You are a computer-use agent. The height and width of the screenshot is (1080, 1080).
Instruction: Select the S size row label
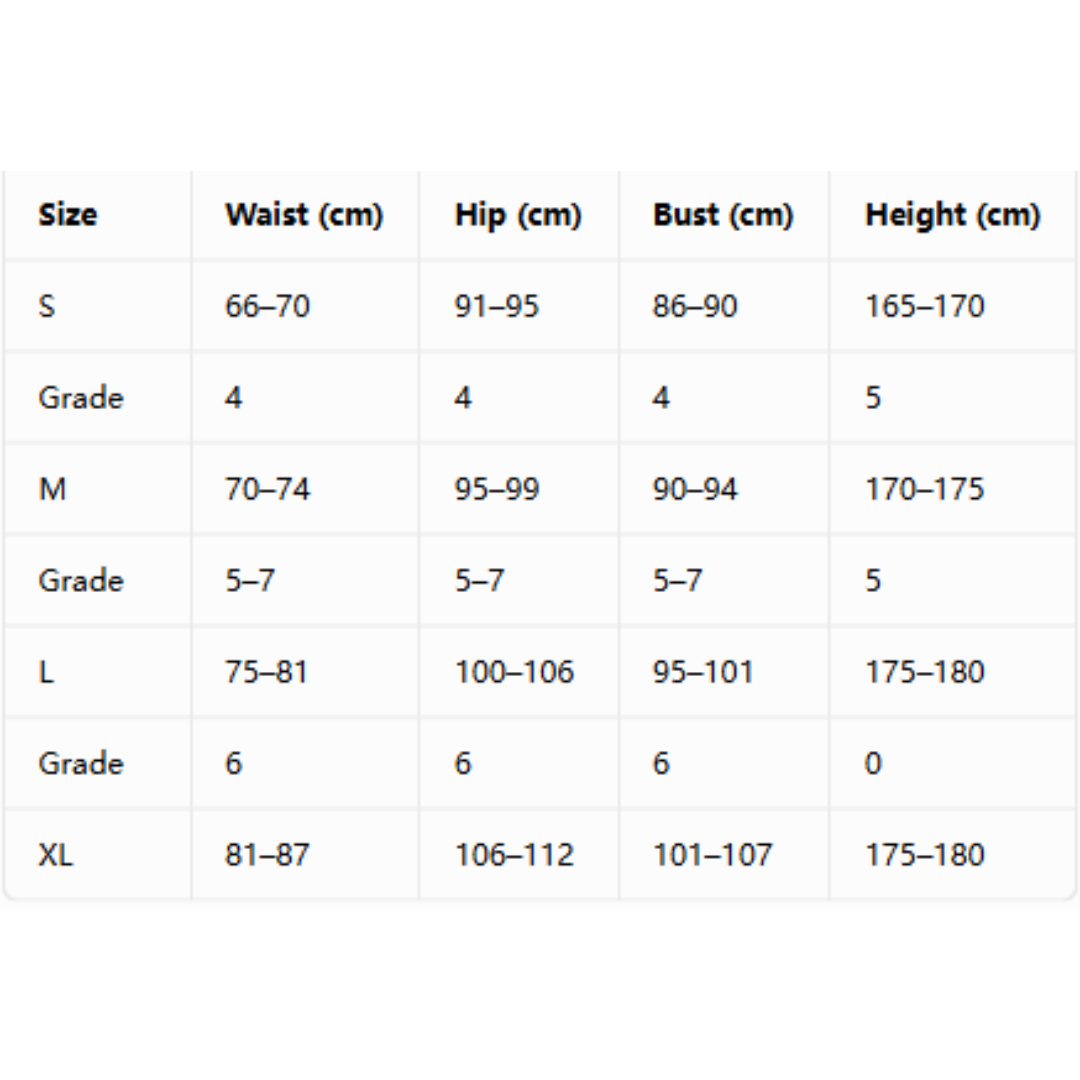(x=46, y=306)
